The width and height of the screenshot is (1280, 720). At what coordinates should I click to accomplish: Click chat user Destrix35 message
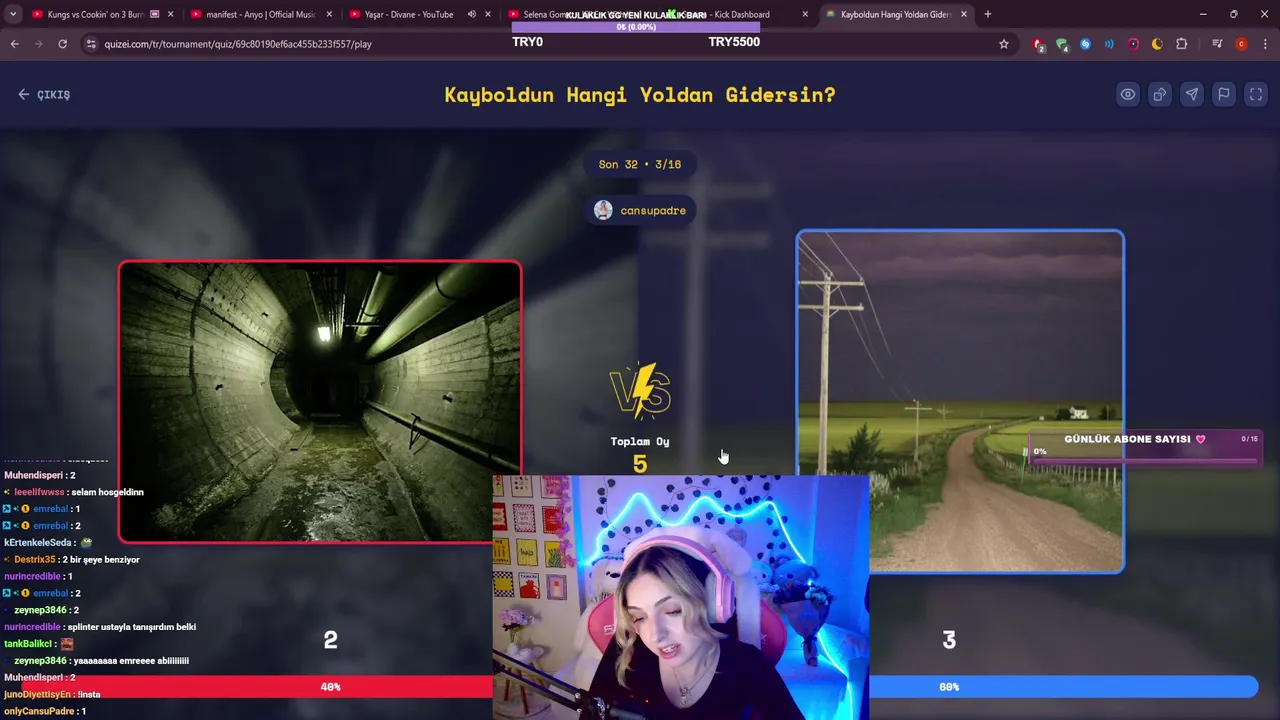click(x=76, y=559)
